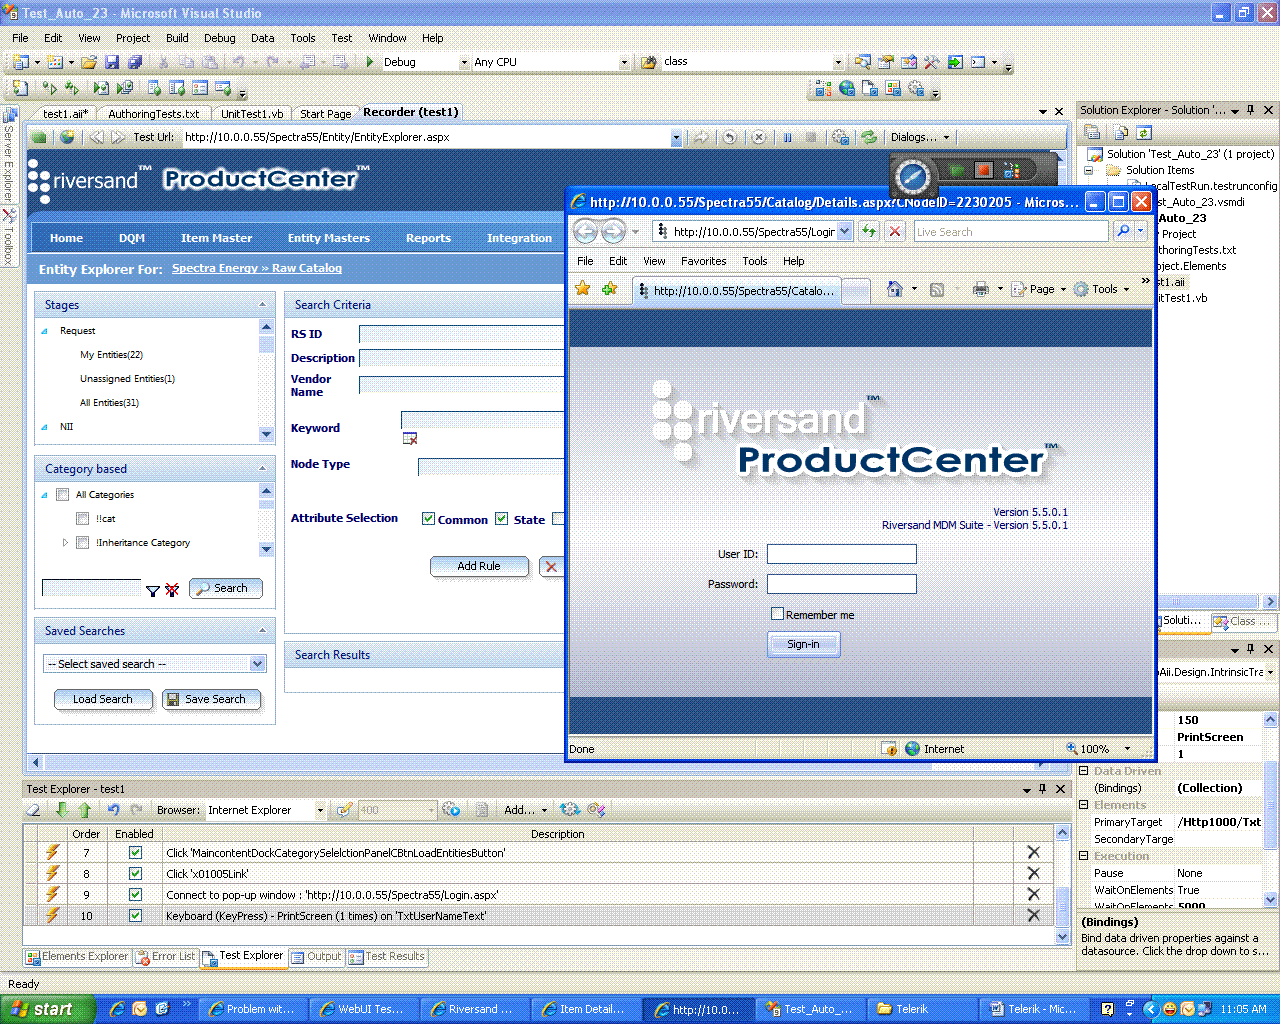Click the Test Explorer vertical scrollbar down arrow

(x=1062, y=937)
